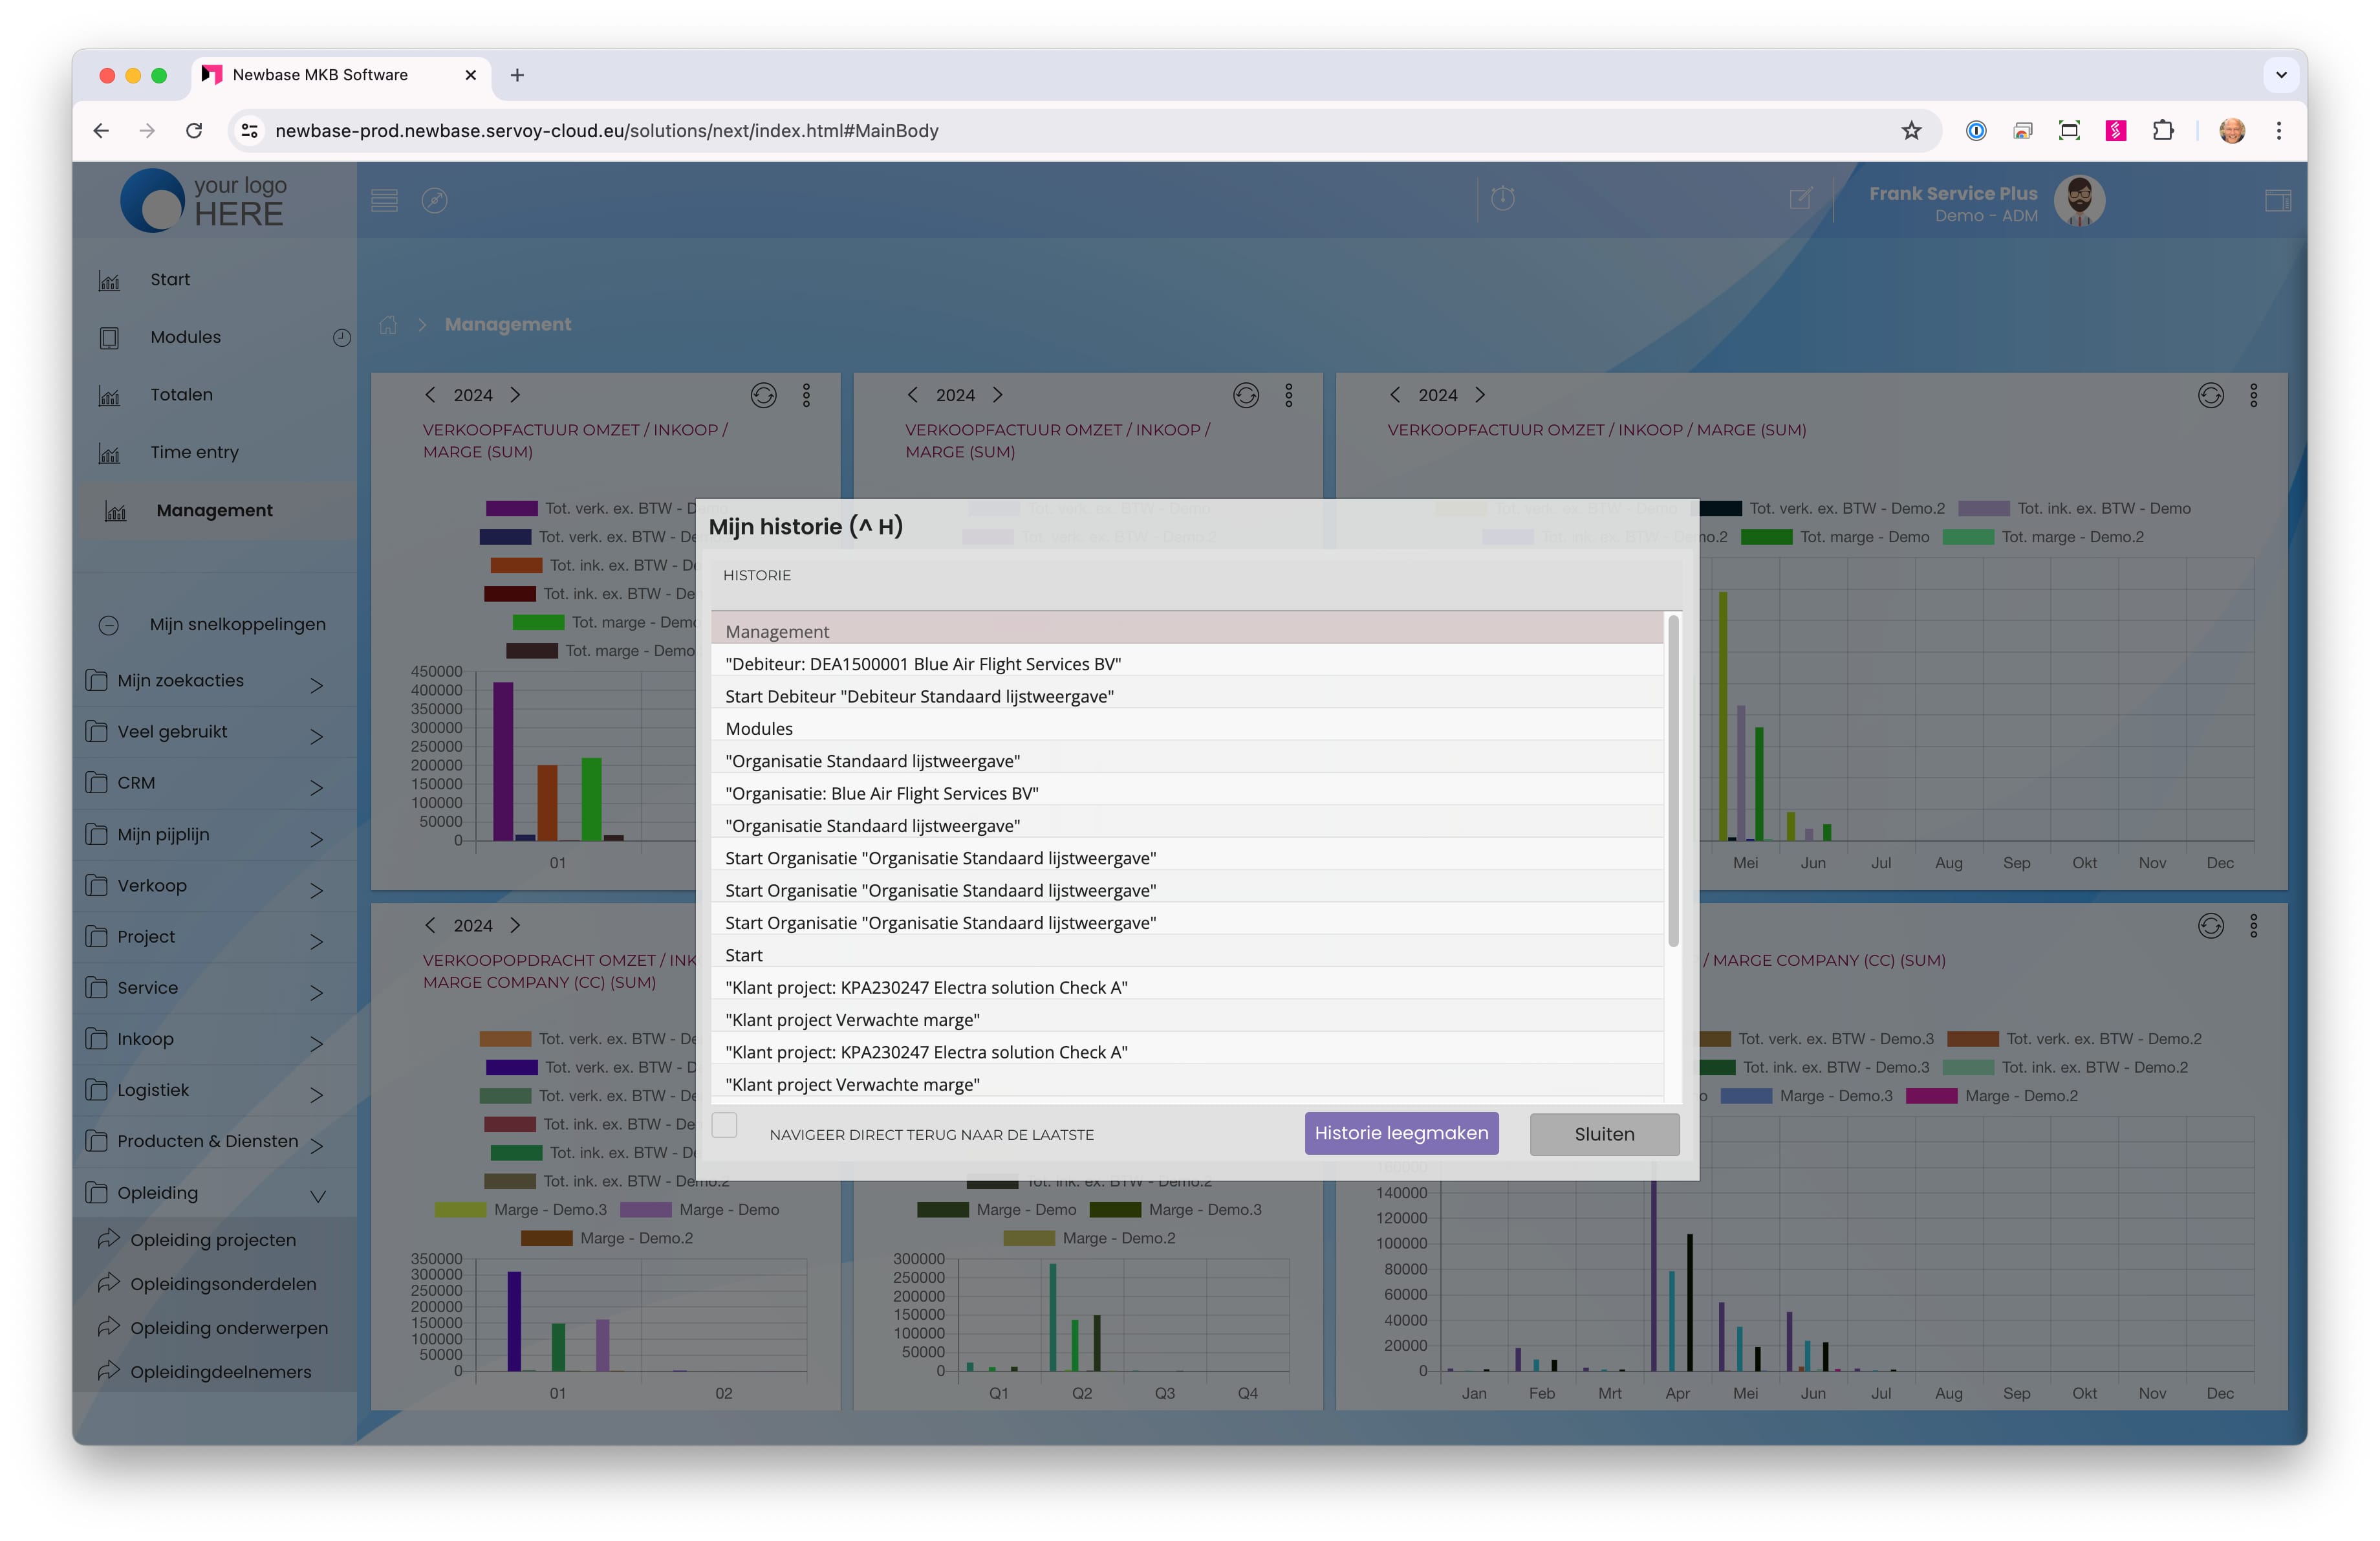The height and width of the screenshot is (1541, 2380).
Task: Click the edit pencil icon in header
Action: tap(1800, 198)
